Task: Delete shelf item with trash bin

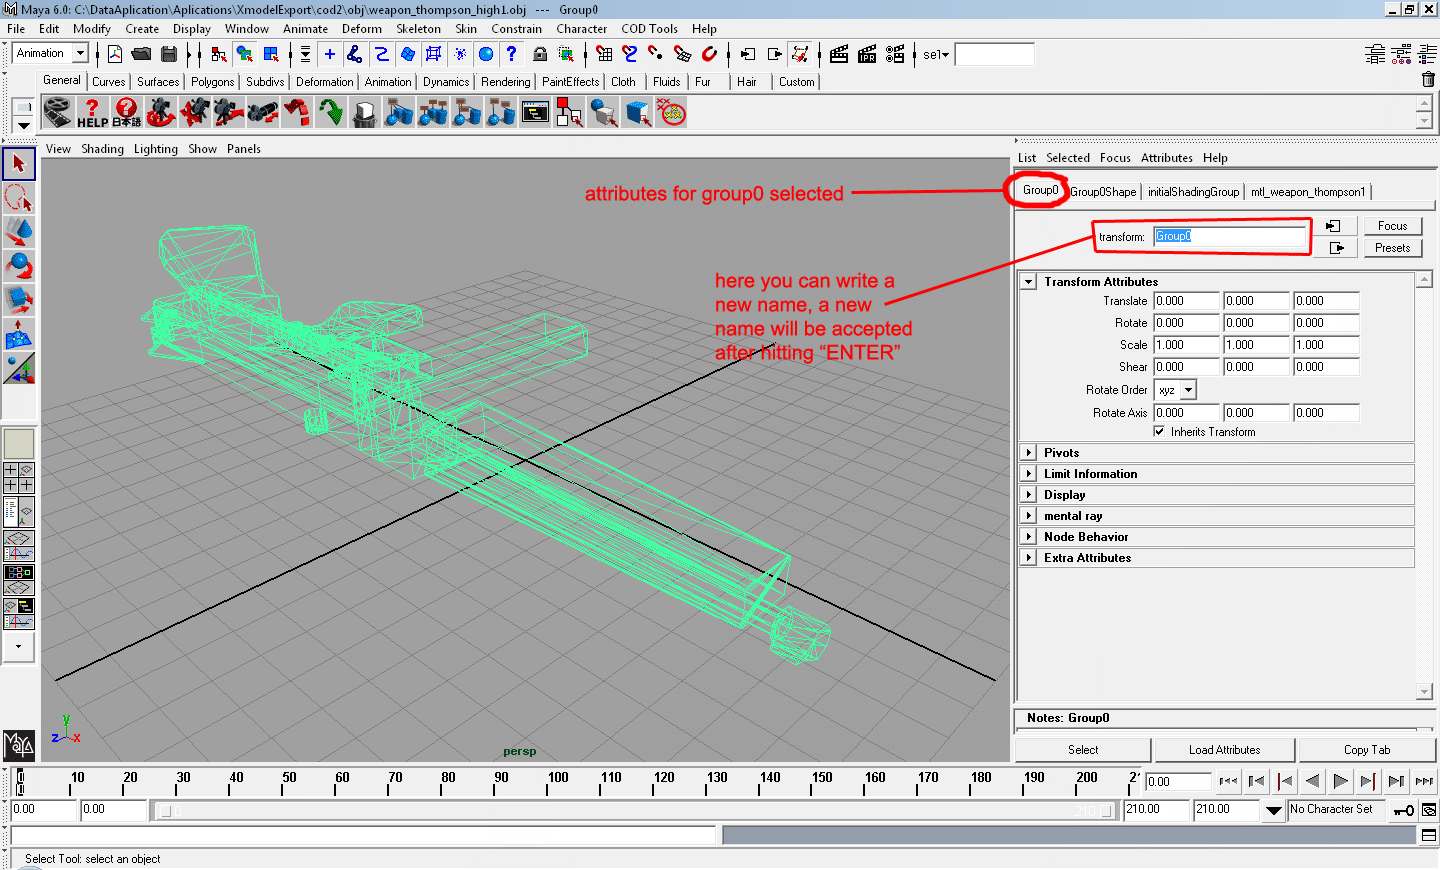Action: click(1428, 80)
